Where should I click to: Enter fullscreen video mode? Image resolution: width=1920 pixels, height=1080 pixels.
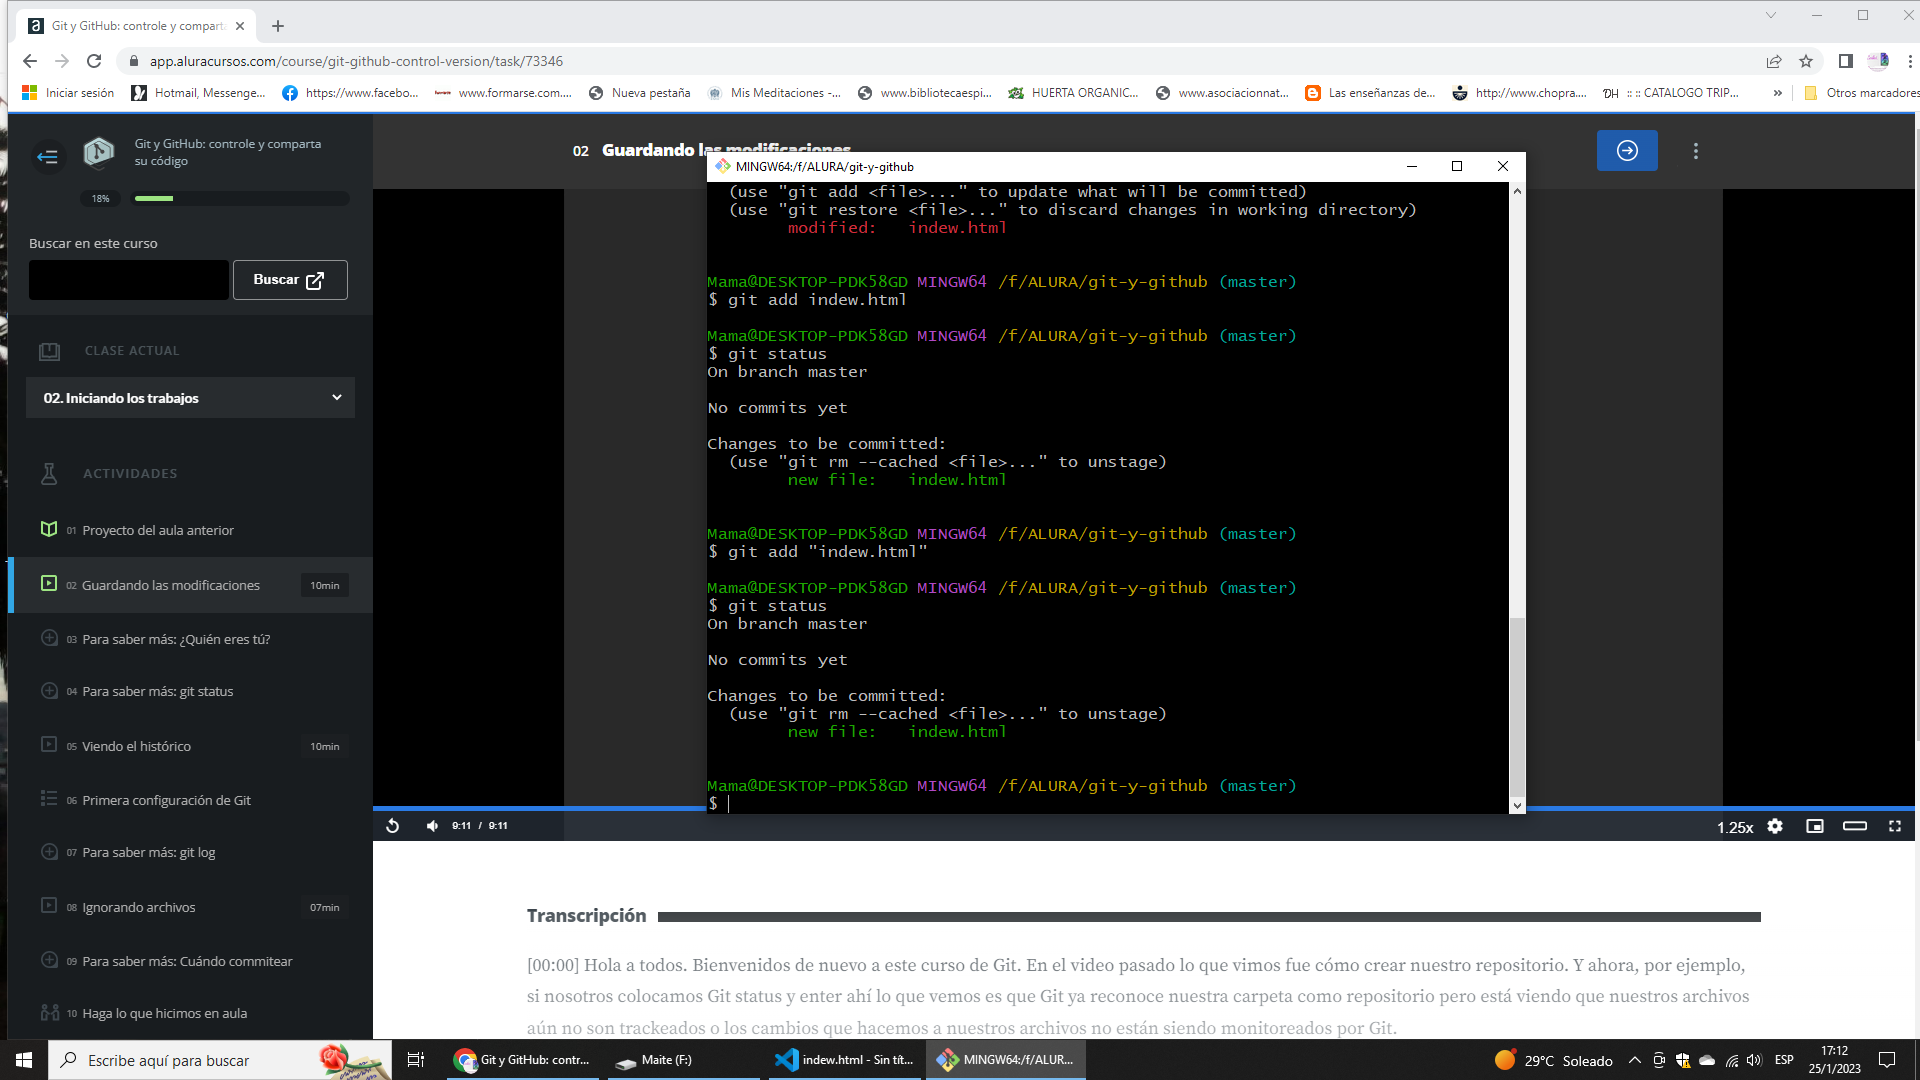[x=1894, y=826]
